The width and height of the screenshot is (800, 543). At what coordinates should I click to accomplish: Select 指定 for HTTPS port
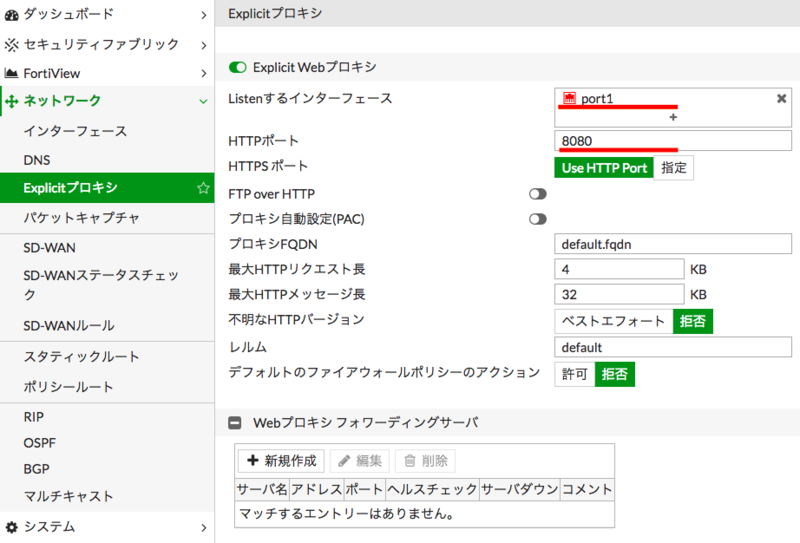tap(673, 168)
